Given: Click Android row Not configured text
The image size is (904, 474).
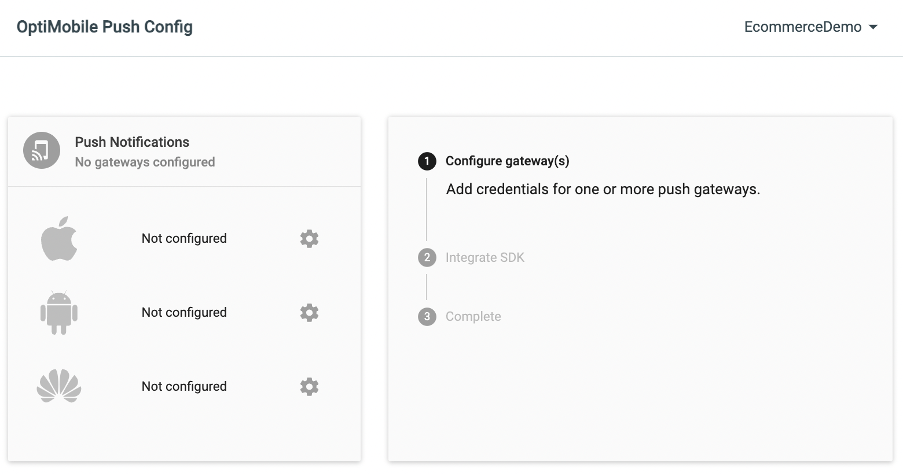Looking at the screenshot, I should 184,313.
